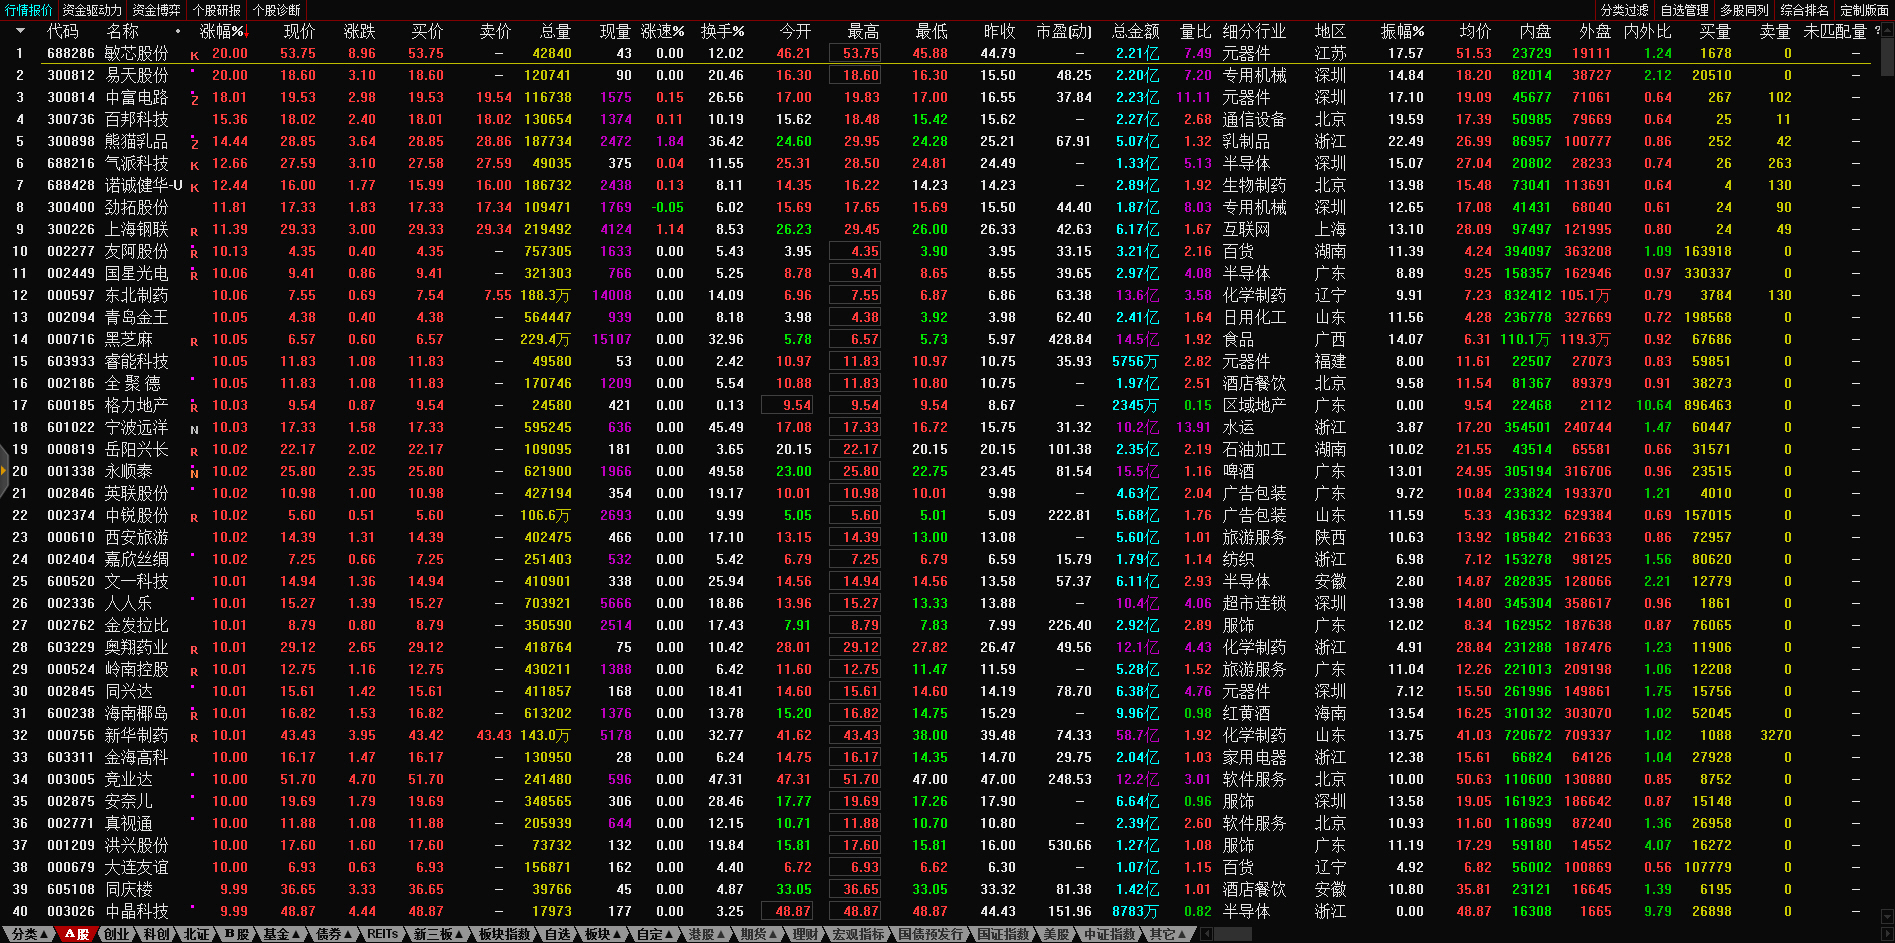The height and width of the screenshot is (943, 1895).
Task: Sort by the 涨幅% column header
Action: pos(222,32)
